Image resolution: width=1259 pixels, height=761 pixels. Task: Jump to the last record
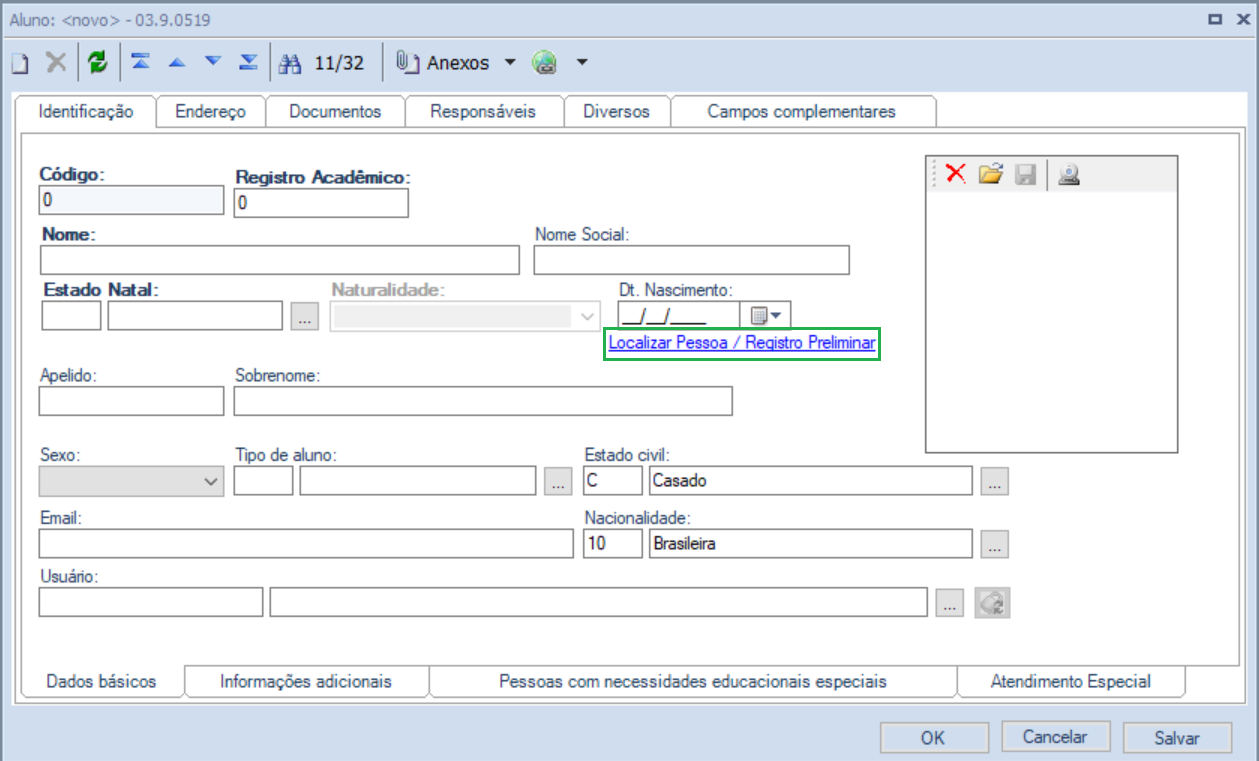point(248,62)
